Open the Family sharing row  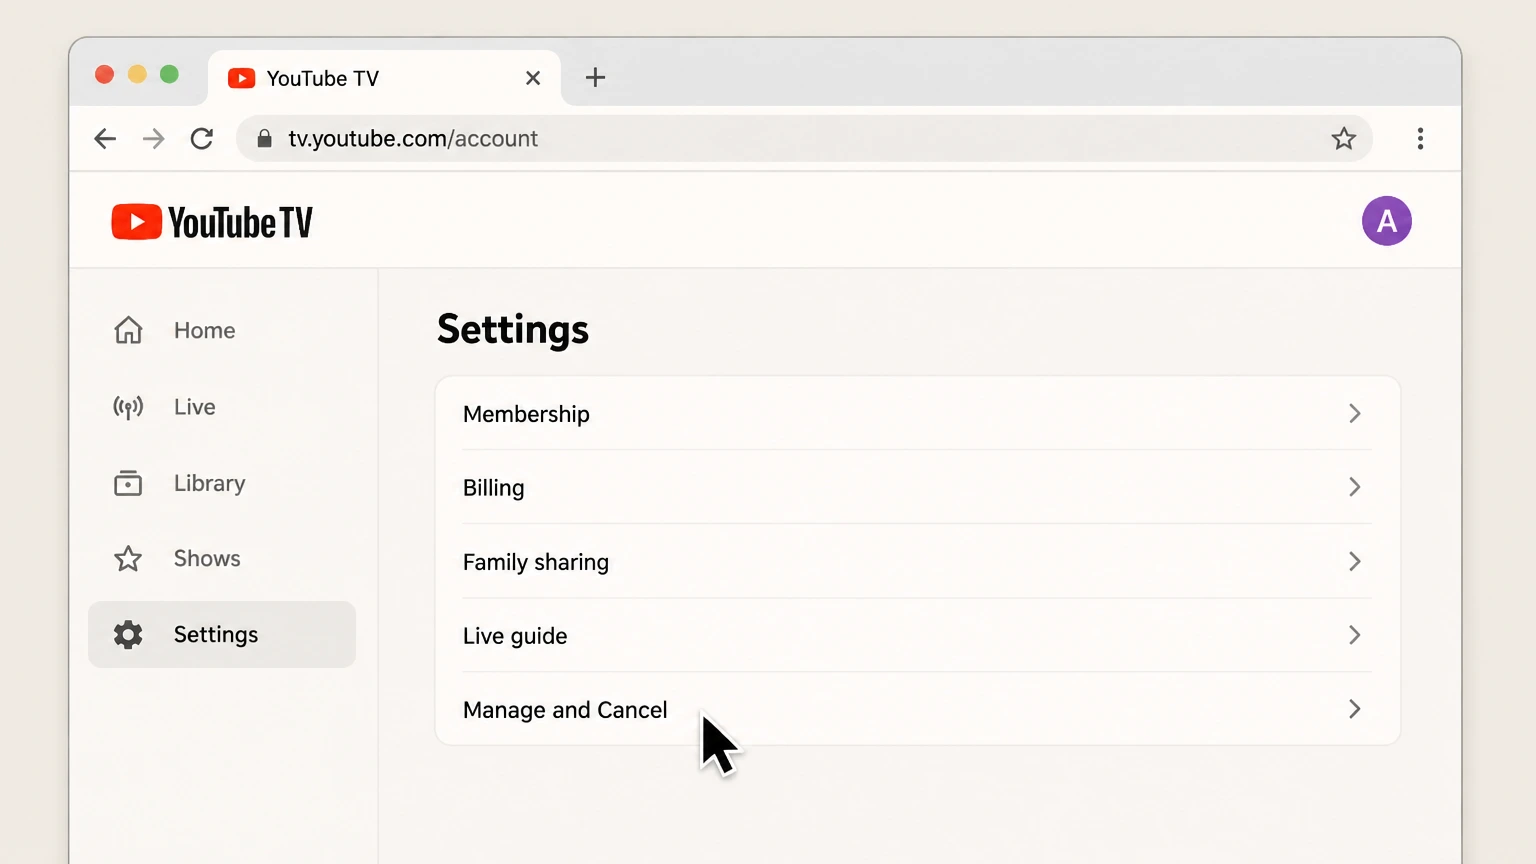(x=917, y=561)
